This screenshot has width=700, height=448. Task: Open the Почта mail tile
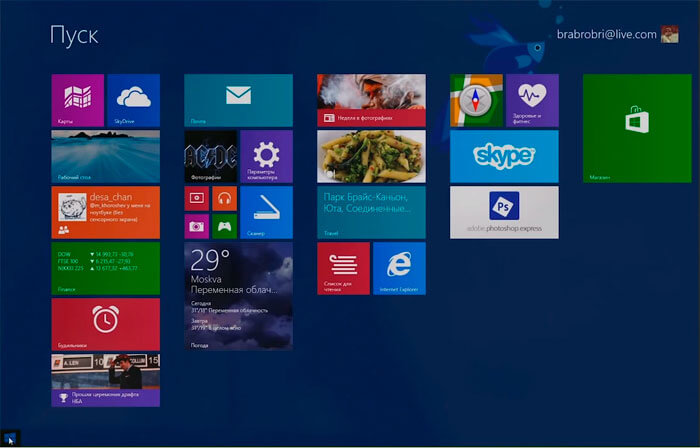coord(238,100)
